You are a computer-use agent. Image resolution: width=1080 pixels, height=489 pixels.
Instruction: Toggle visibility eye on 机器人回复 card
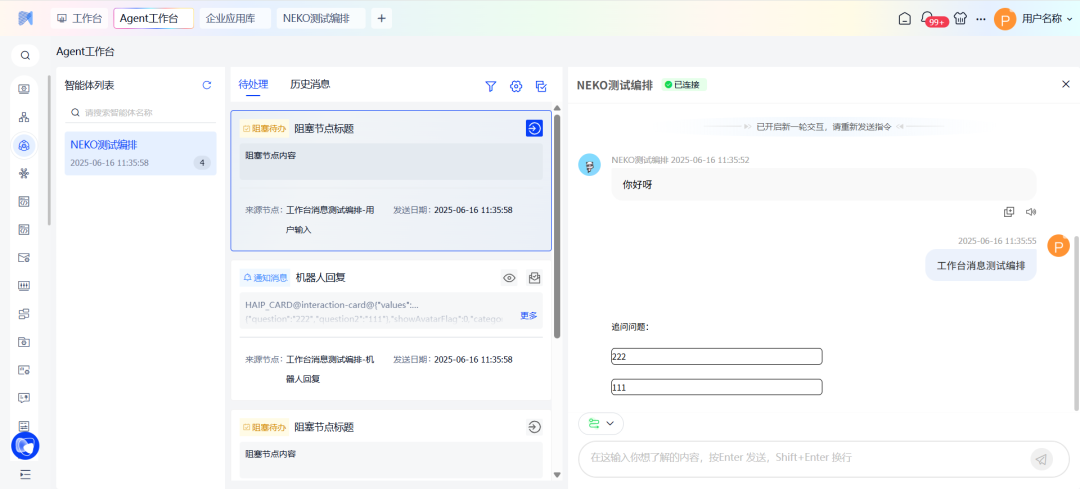click(x=509, y=278)
